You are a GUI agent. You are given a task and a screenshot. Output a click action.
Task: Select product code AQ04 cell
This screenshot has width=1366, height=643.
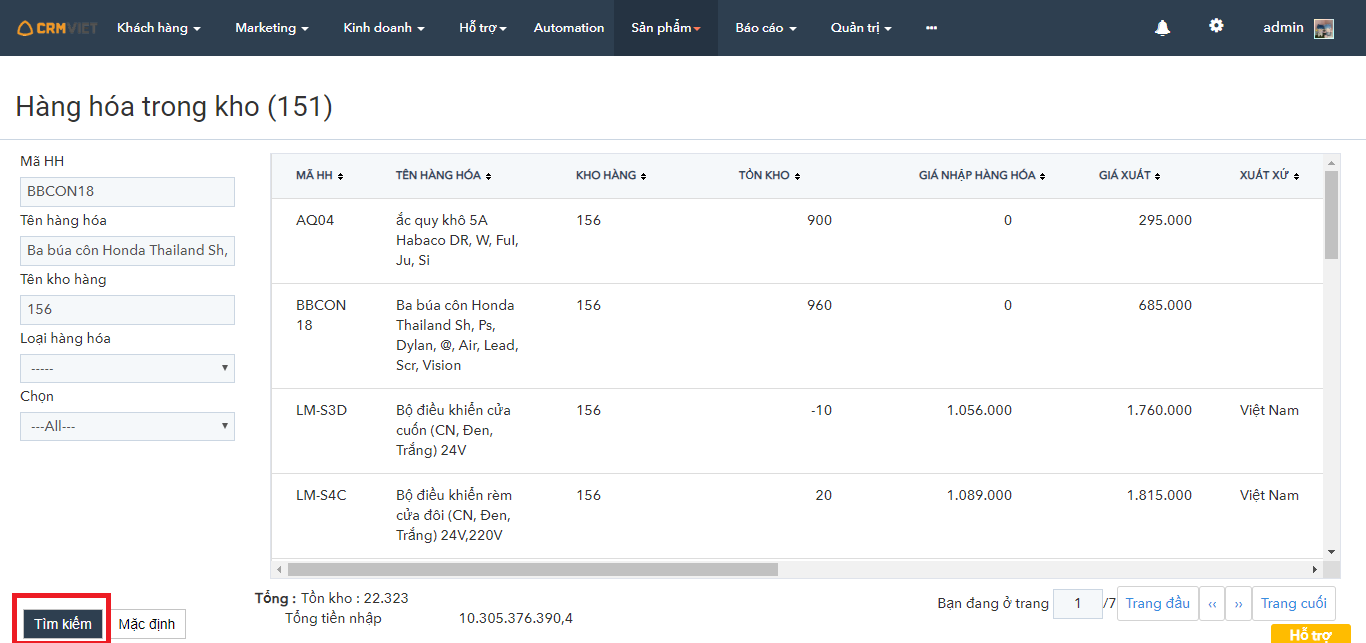(315, 220)
